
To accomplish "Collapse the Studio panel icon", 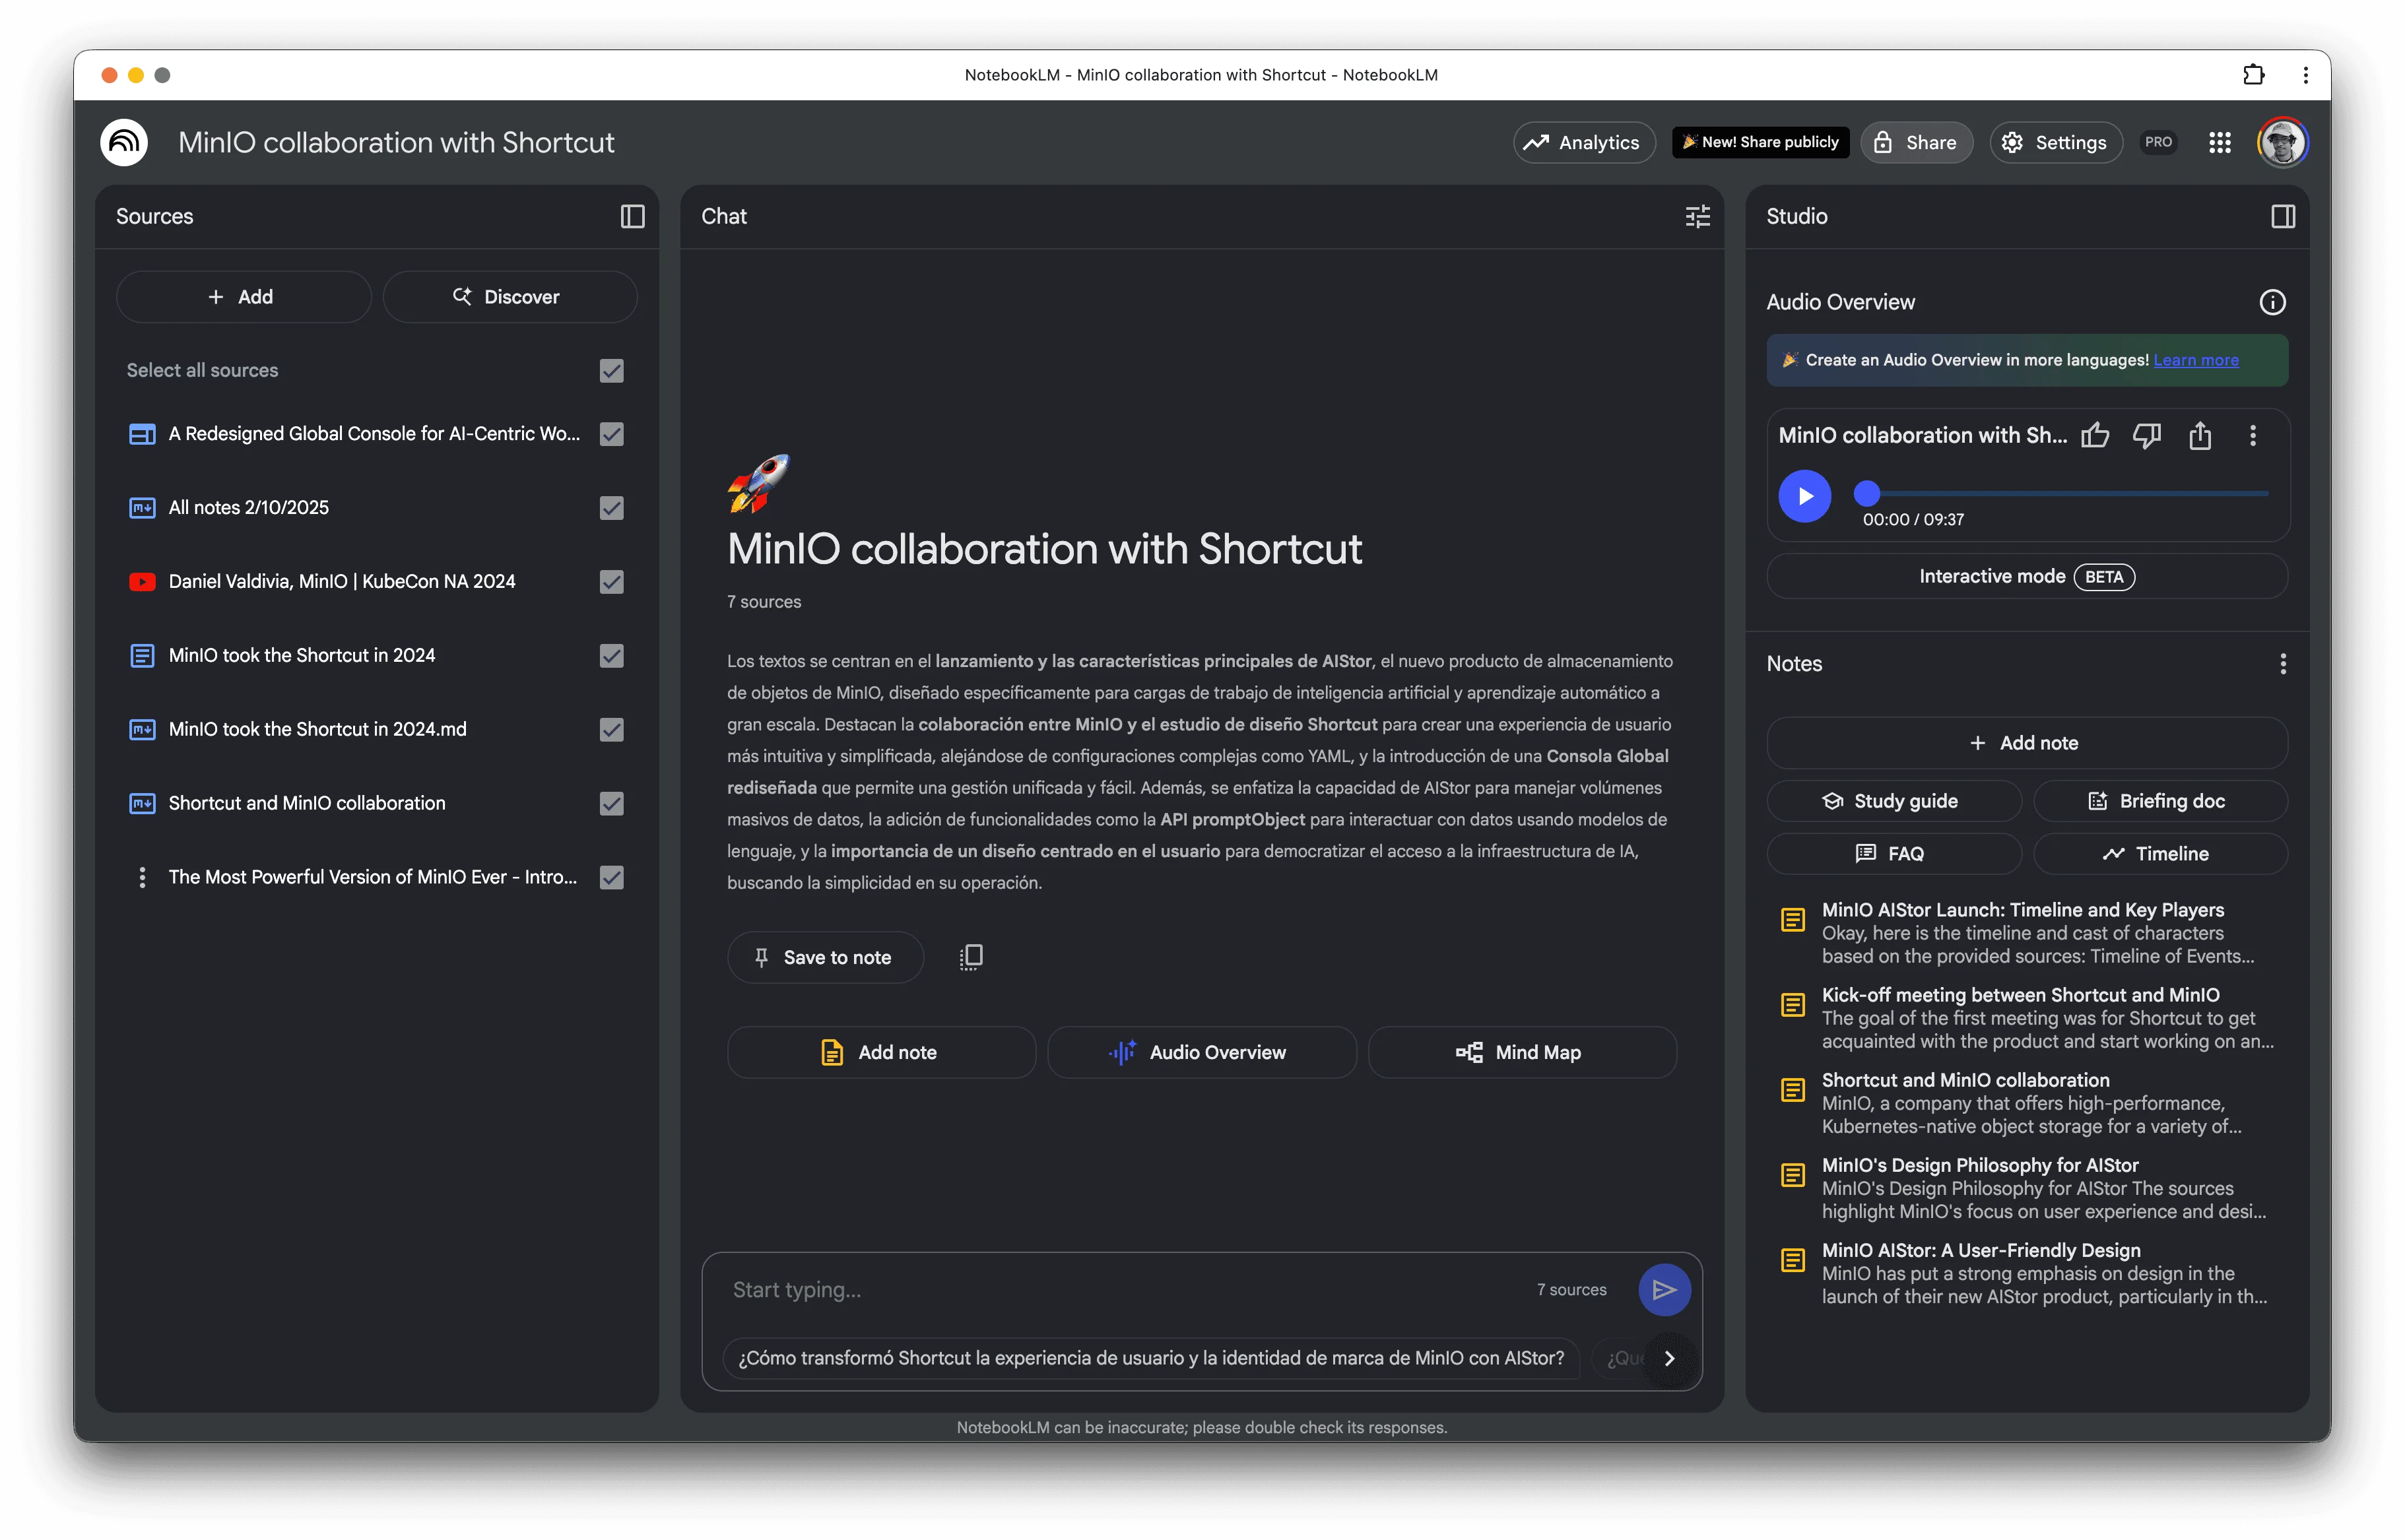I will [x=2282, y=216].
